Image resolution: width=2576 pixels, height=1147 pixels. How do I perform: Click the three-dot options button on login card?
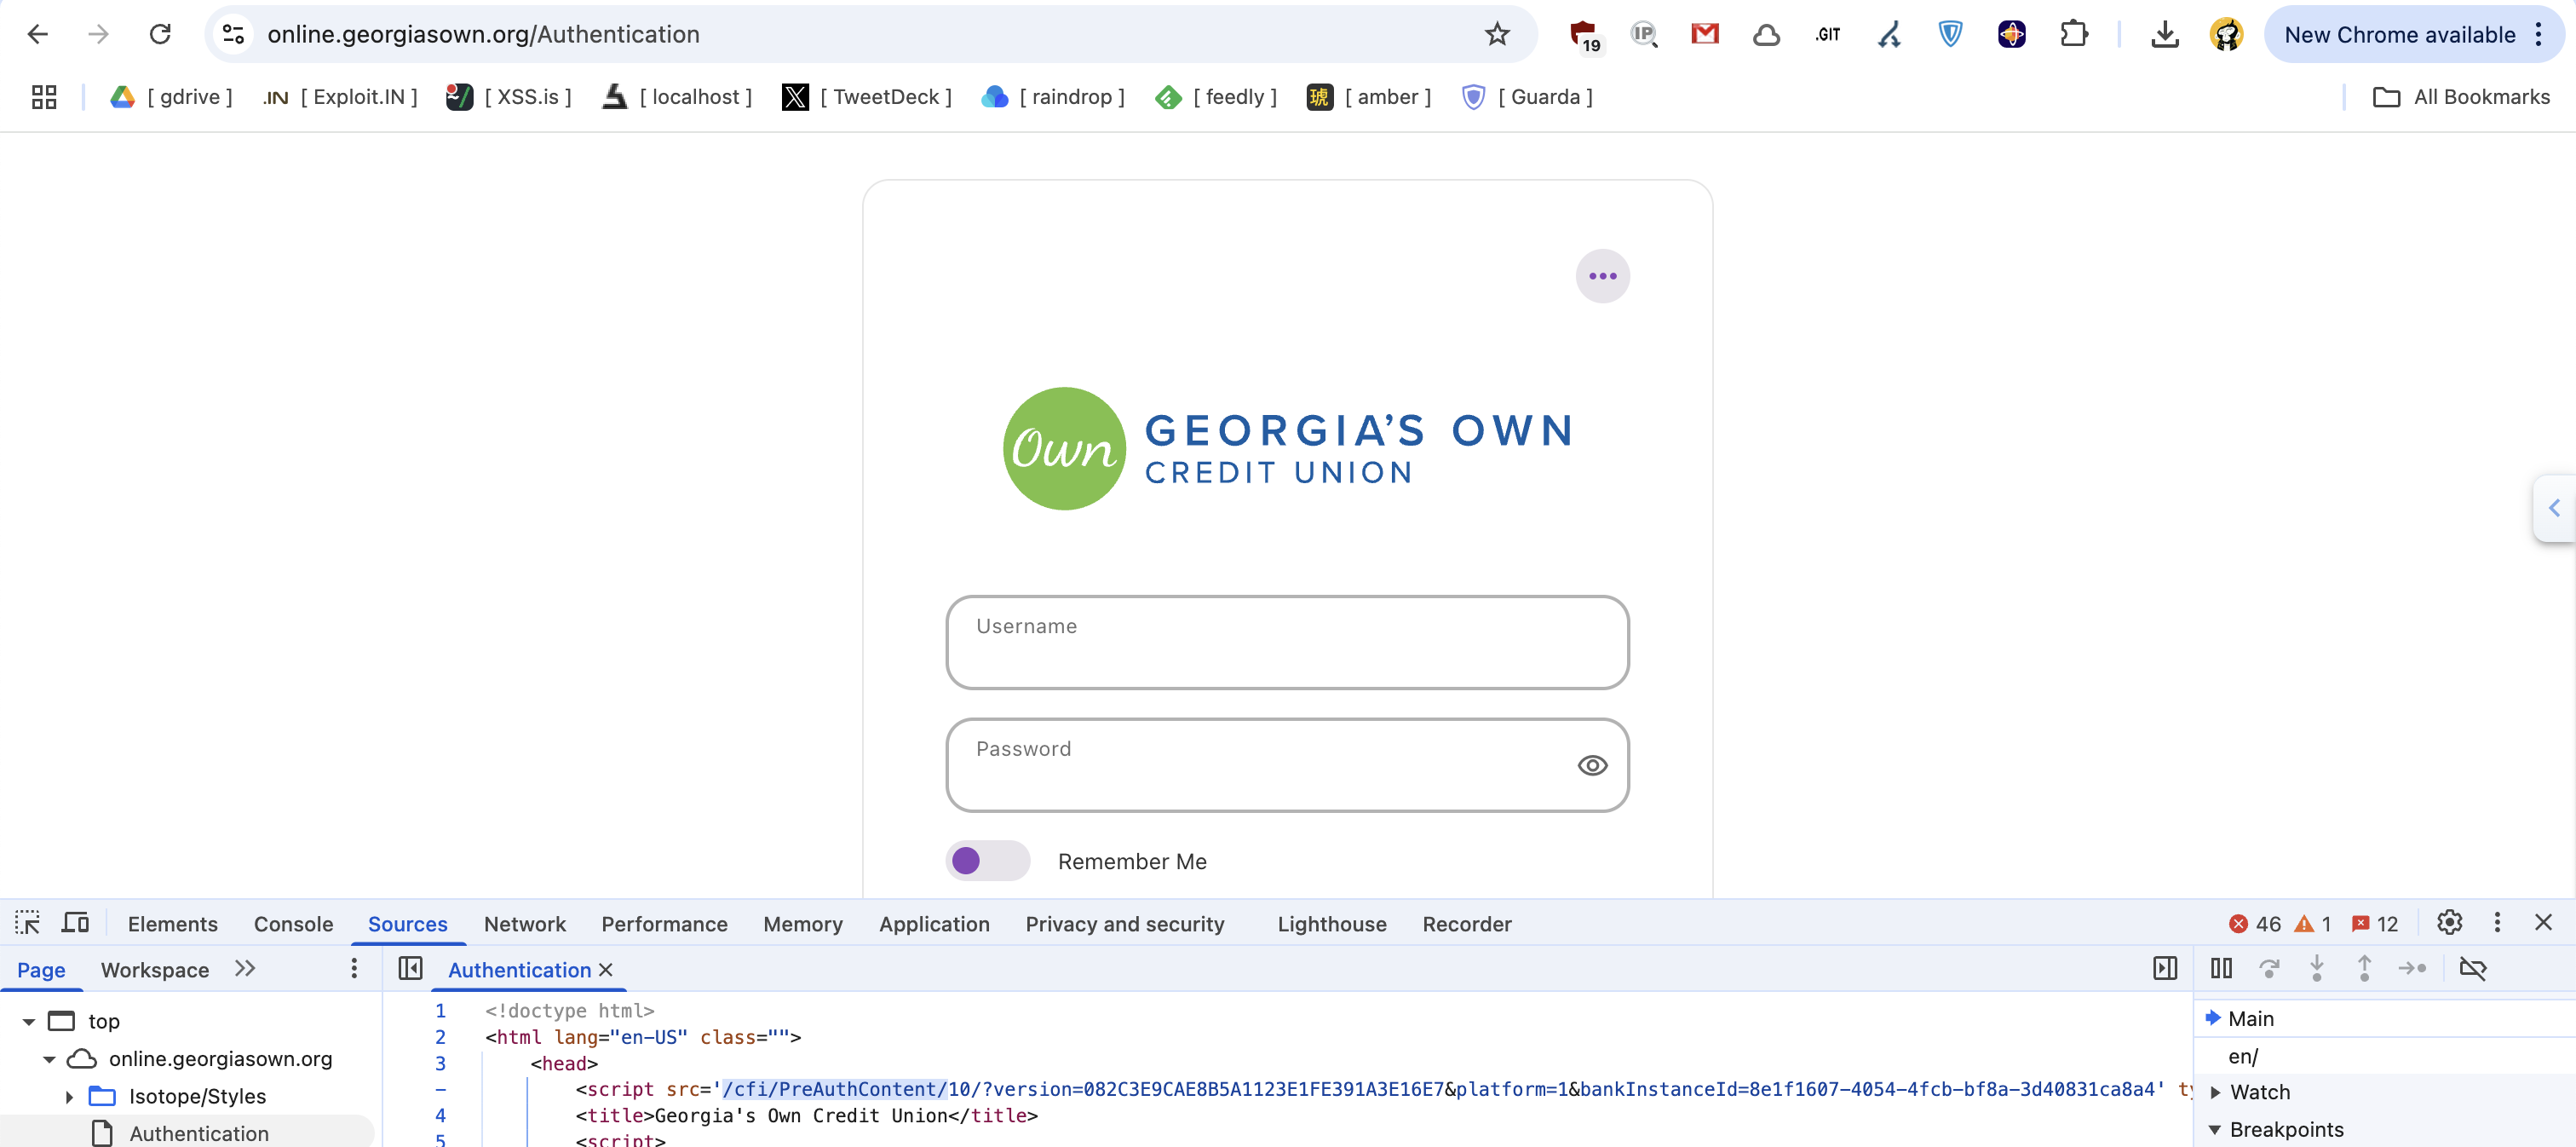click(1602, 276)
